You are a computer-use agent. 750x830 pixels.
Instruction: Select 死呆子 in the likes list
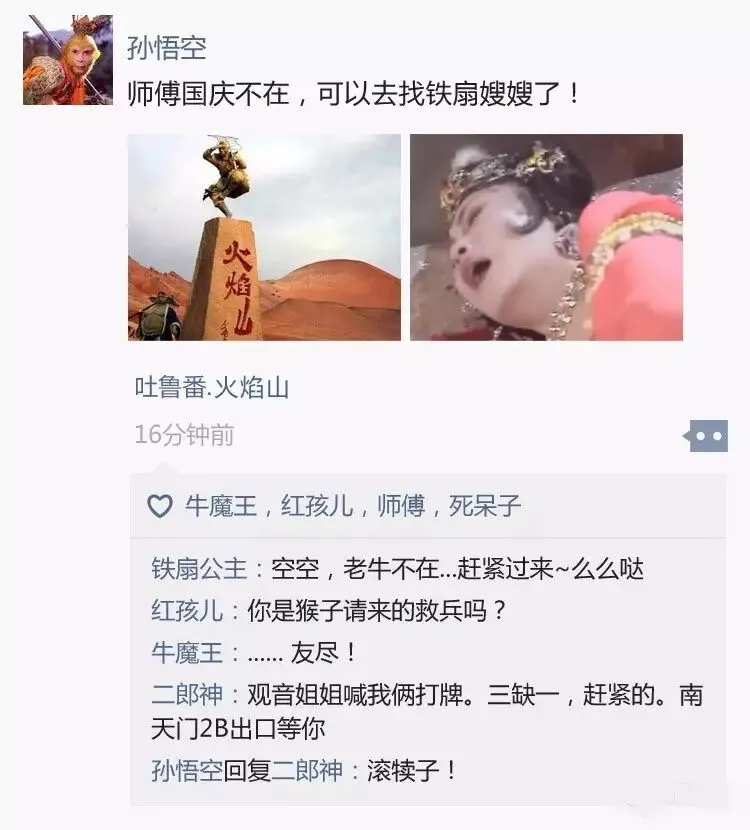click(x=485, y=506)
